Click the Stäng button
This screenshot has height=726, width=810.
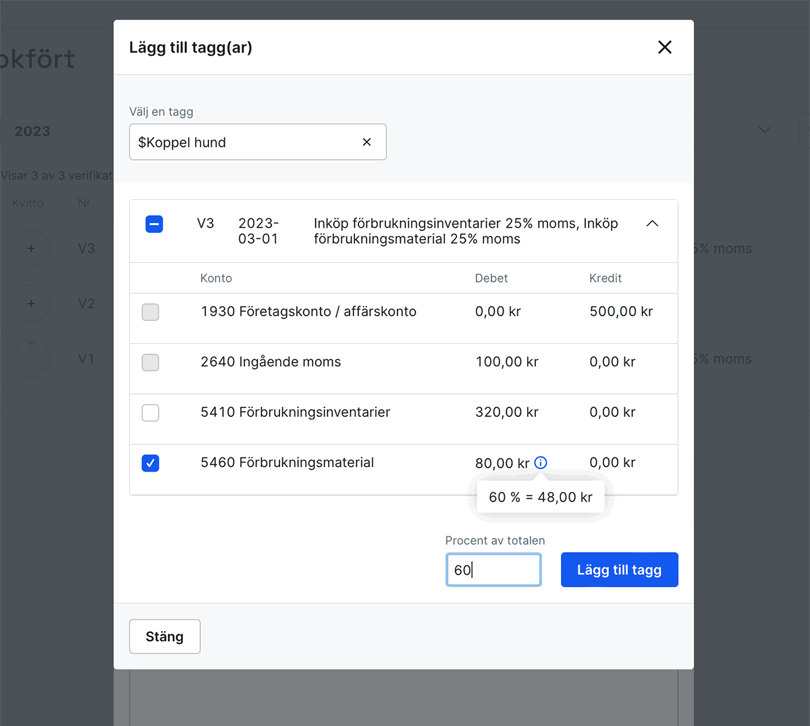pyautogui.click(x=164, y=636)
